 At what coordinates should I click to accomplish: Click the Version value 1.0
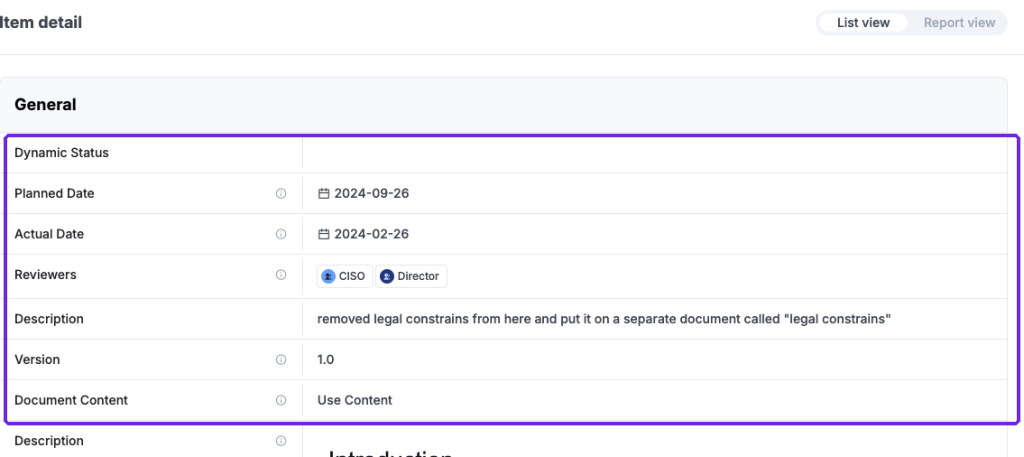coord(326,359)
